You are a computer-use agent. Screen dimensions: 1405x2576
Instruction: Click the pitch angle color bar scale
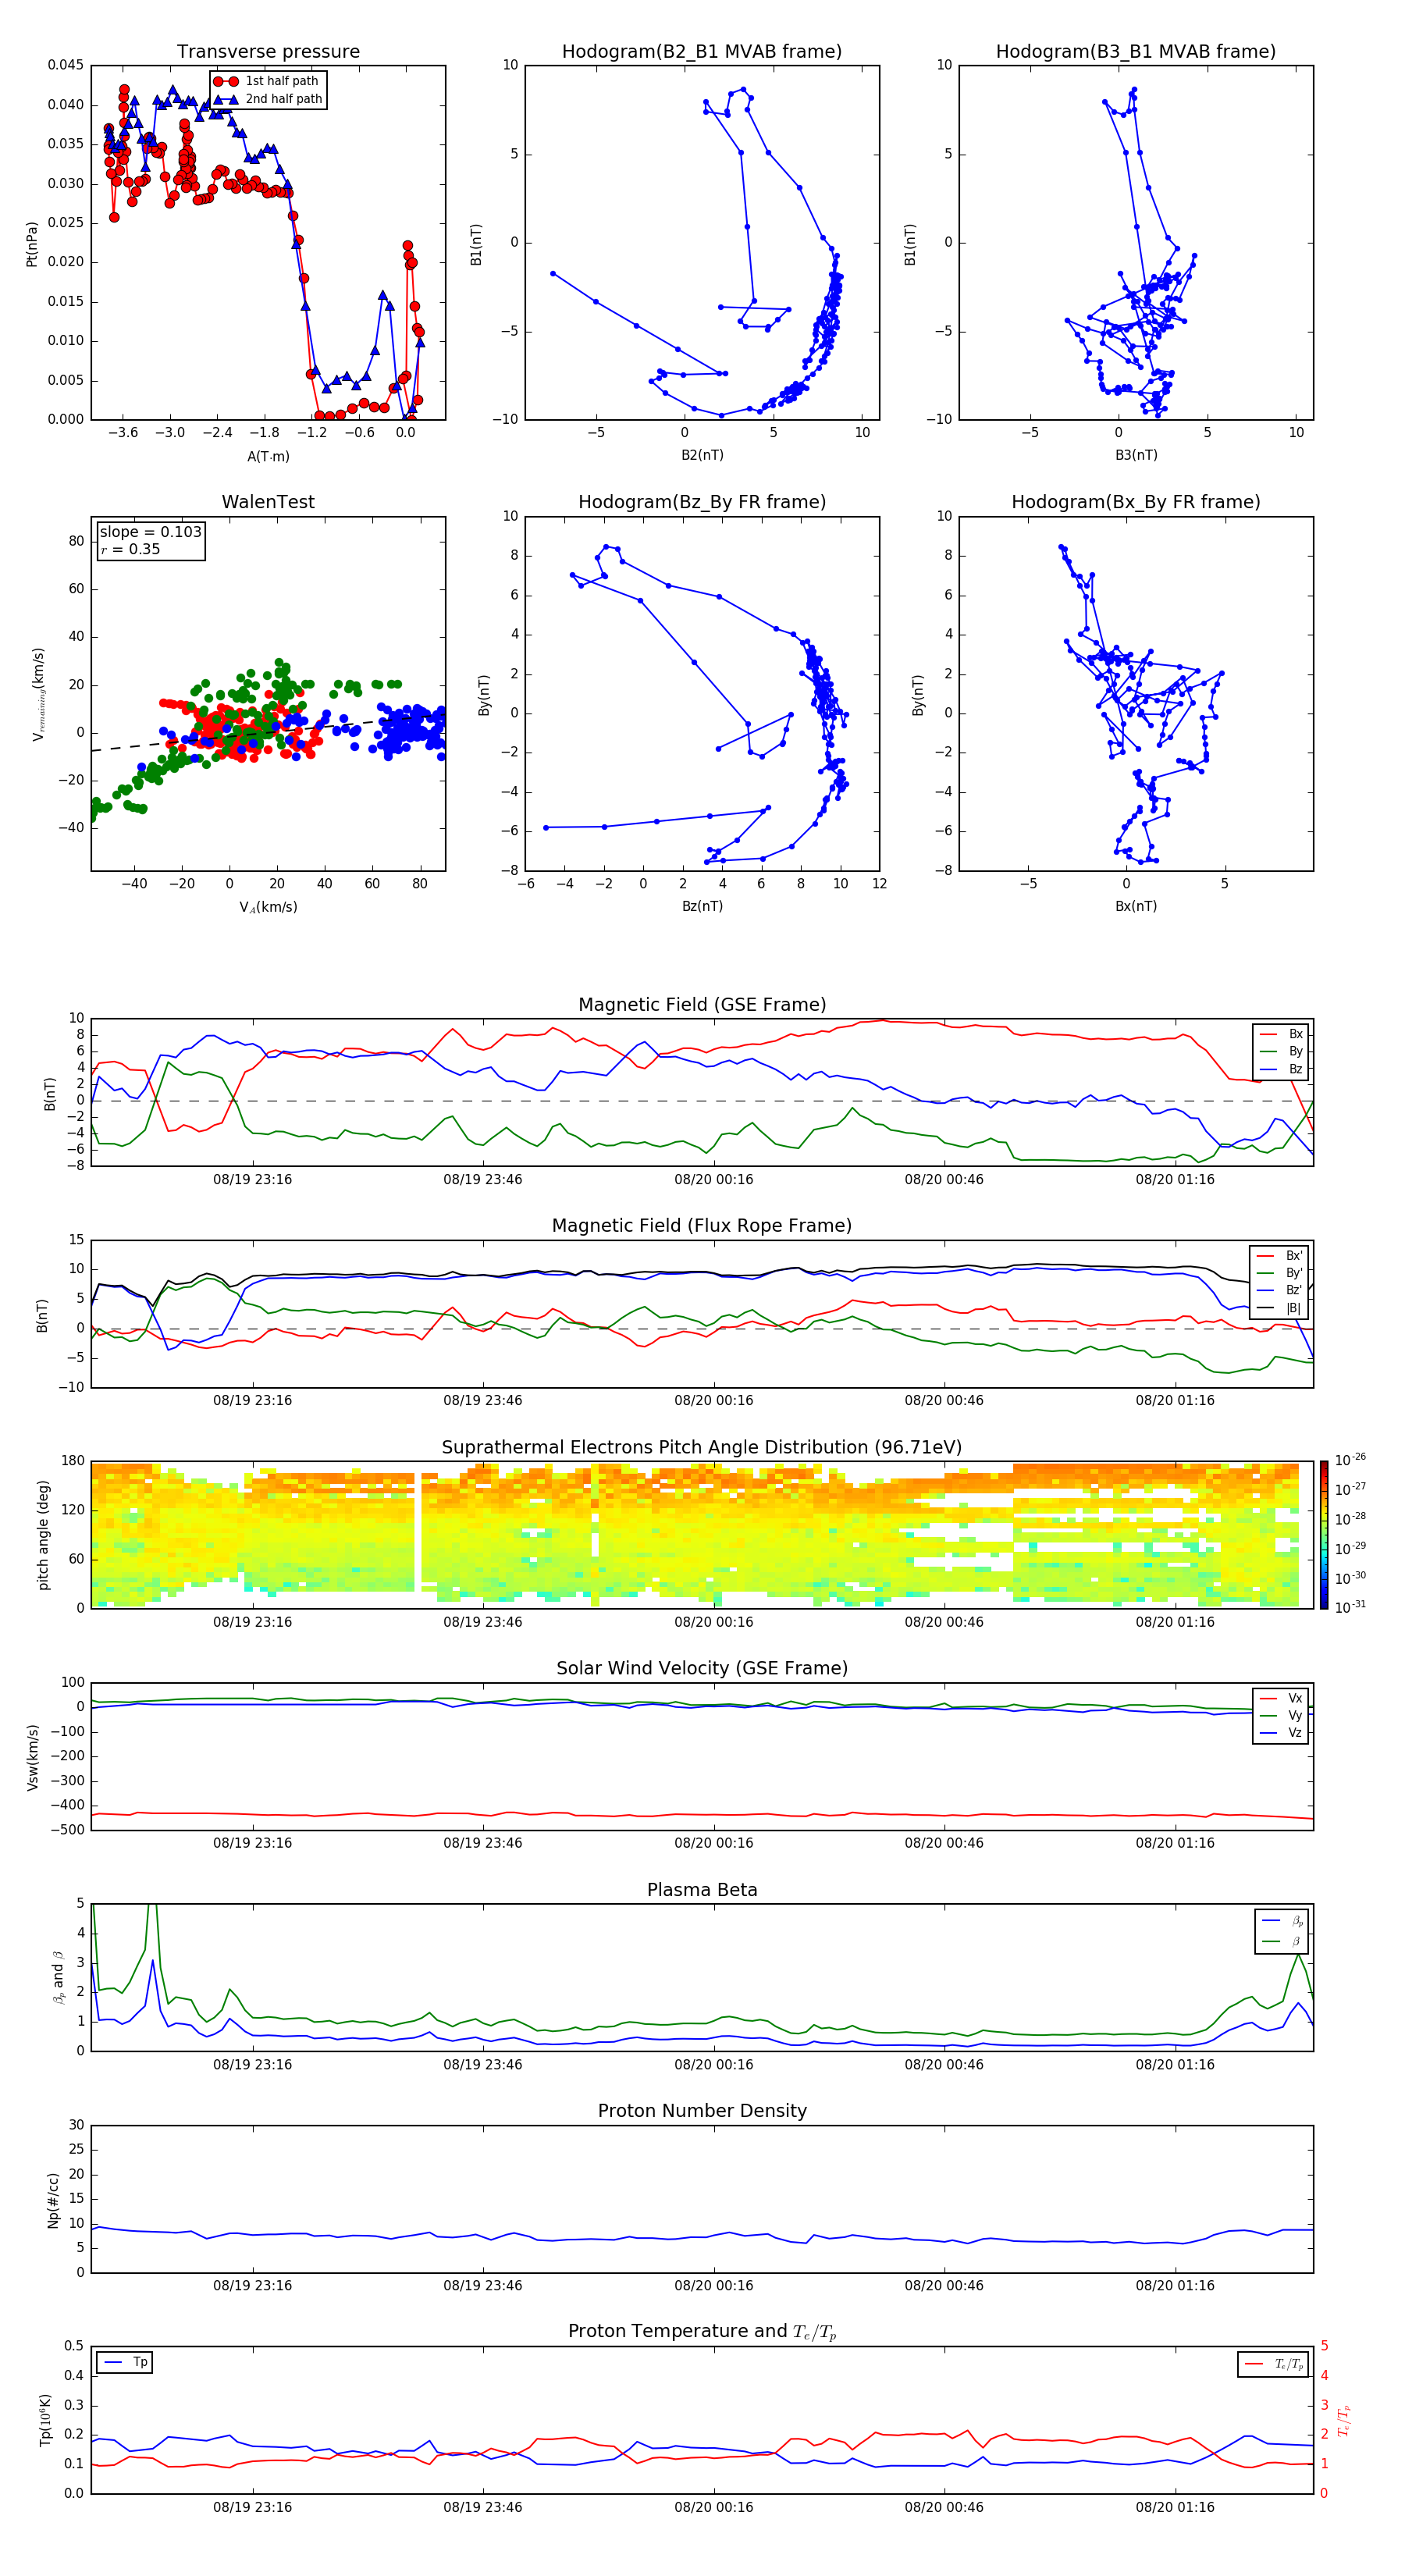pyautogui.click(x=1324, y=1535)
